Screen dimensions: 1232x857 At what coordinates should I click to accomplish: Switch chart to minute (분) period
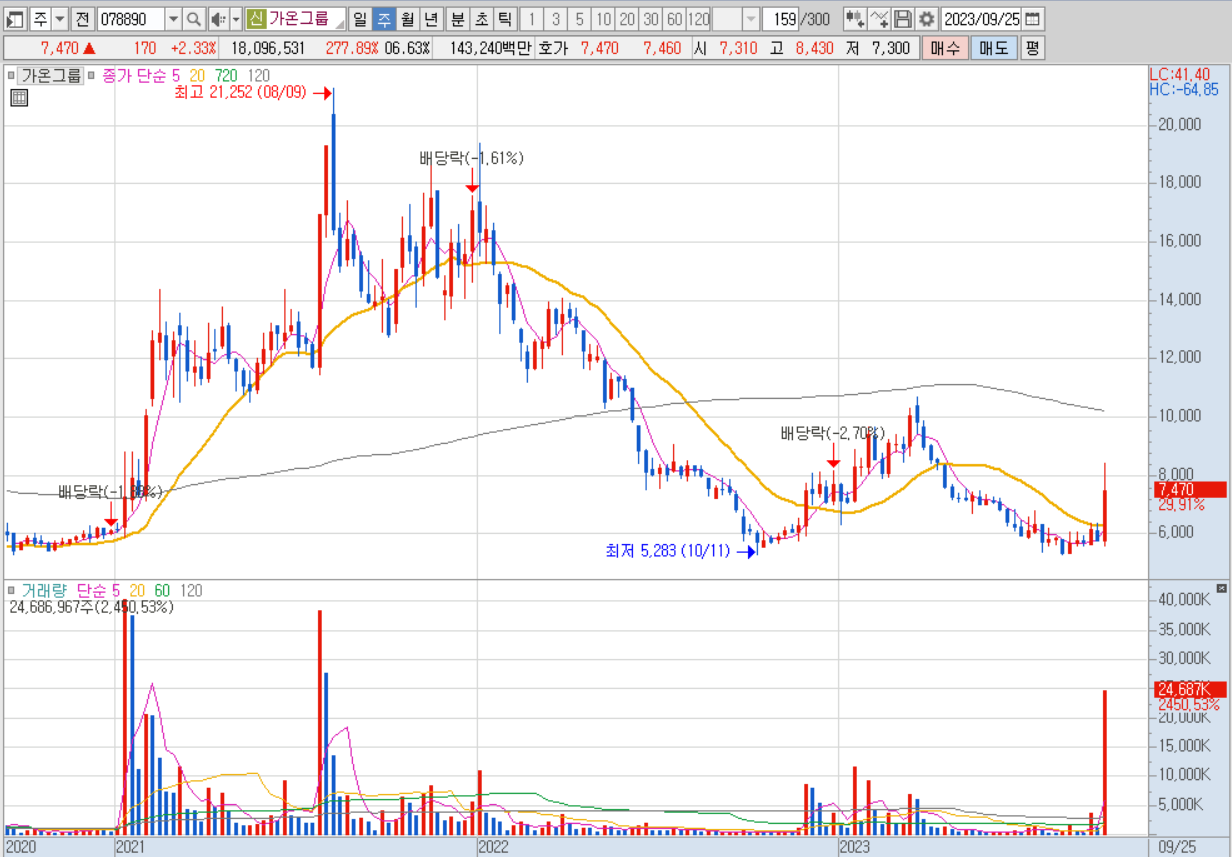pyautogui.click(x=457, y=19)
